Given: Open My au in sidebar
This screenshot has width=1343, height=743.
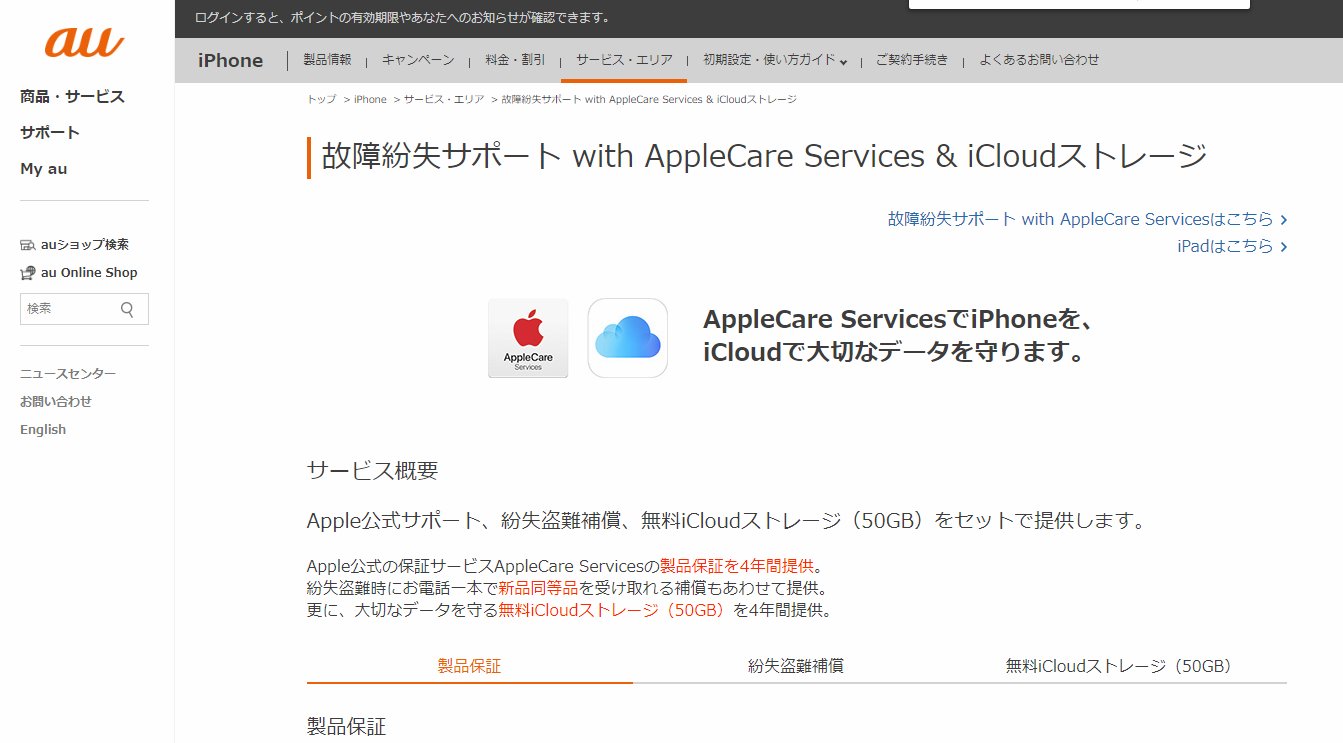Looking at the screenshot, I should (44, 169).
